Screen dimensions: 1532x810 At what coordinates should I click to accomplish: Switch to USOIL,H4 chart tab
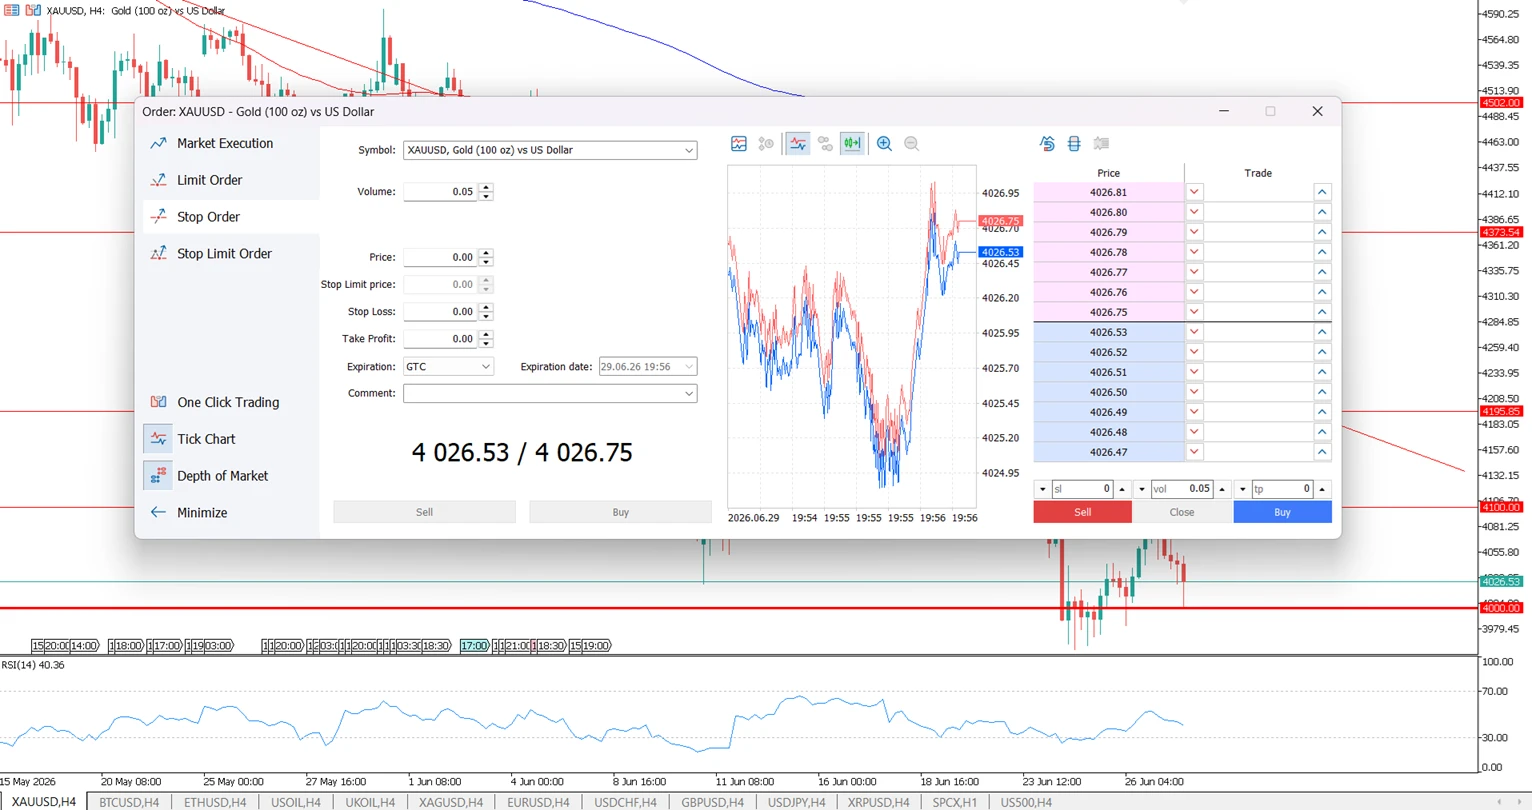(295, 802)
